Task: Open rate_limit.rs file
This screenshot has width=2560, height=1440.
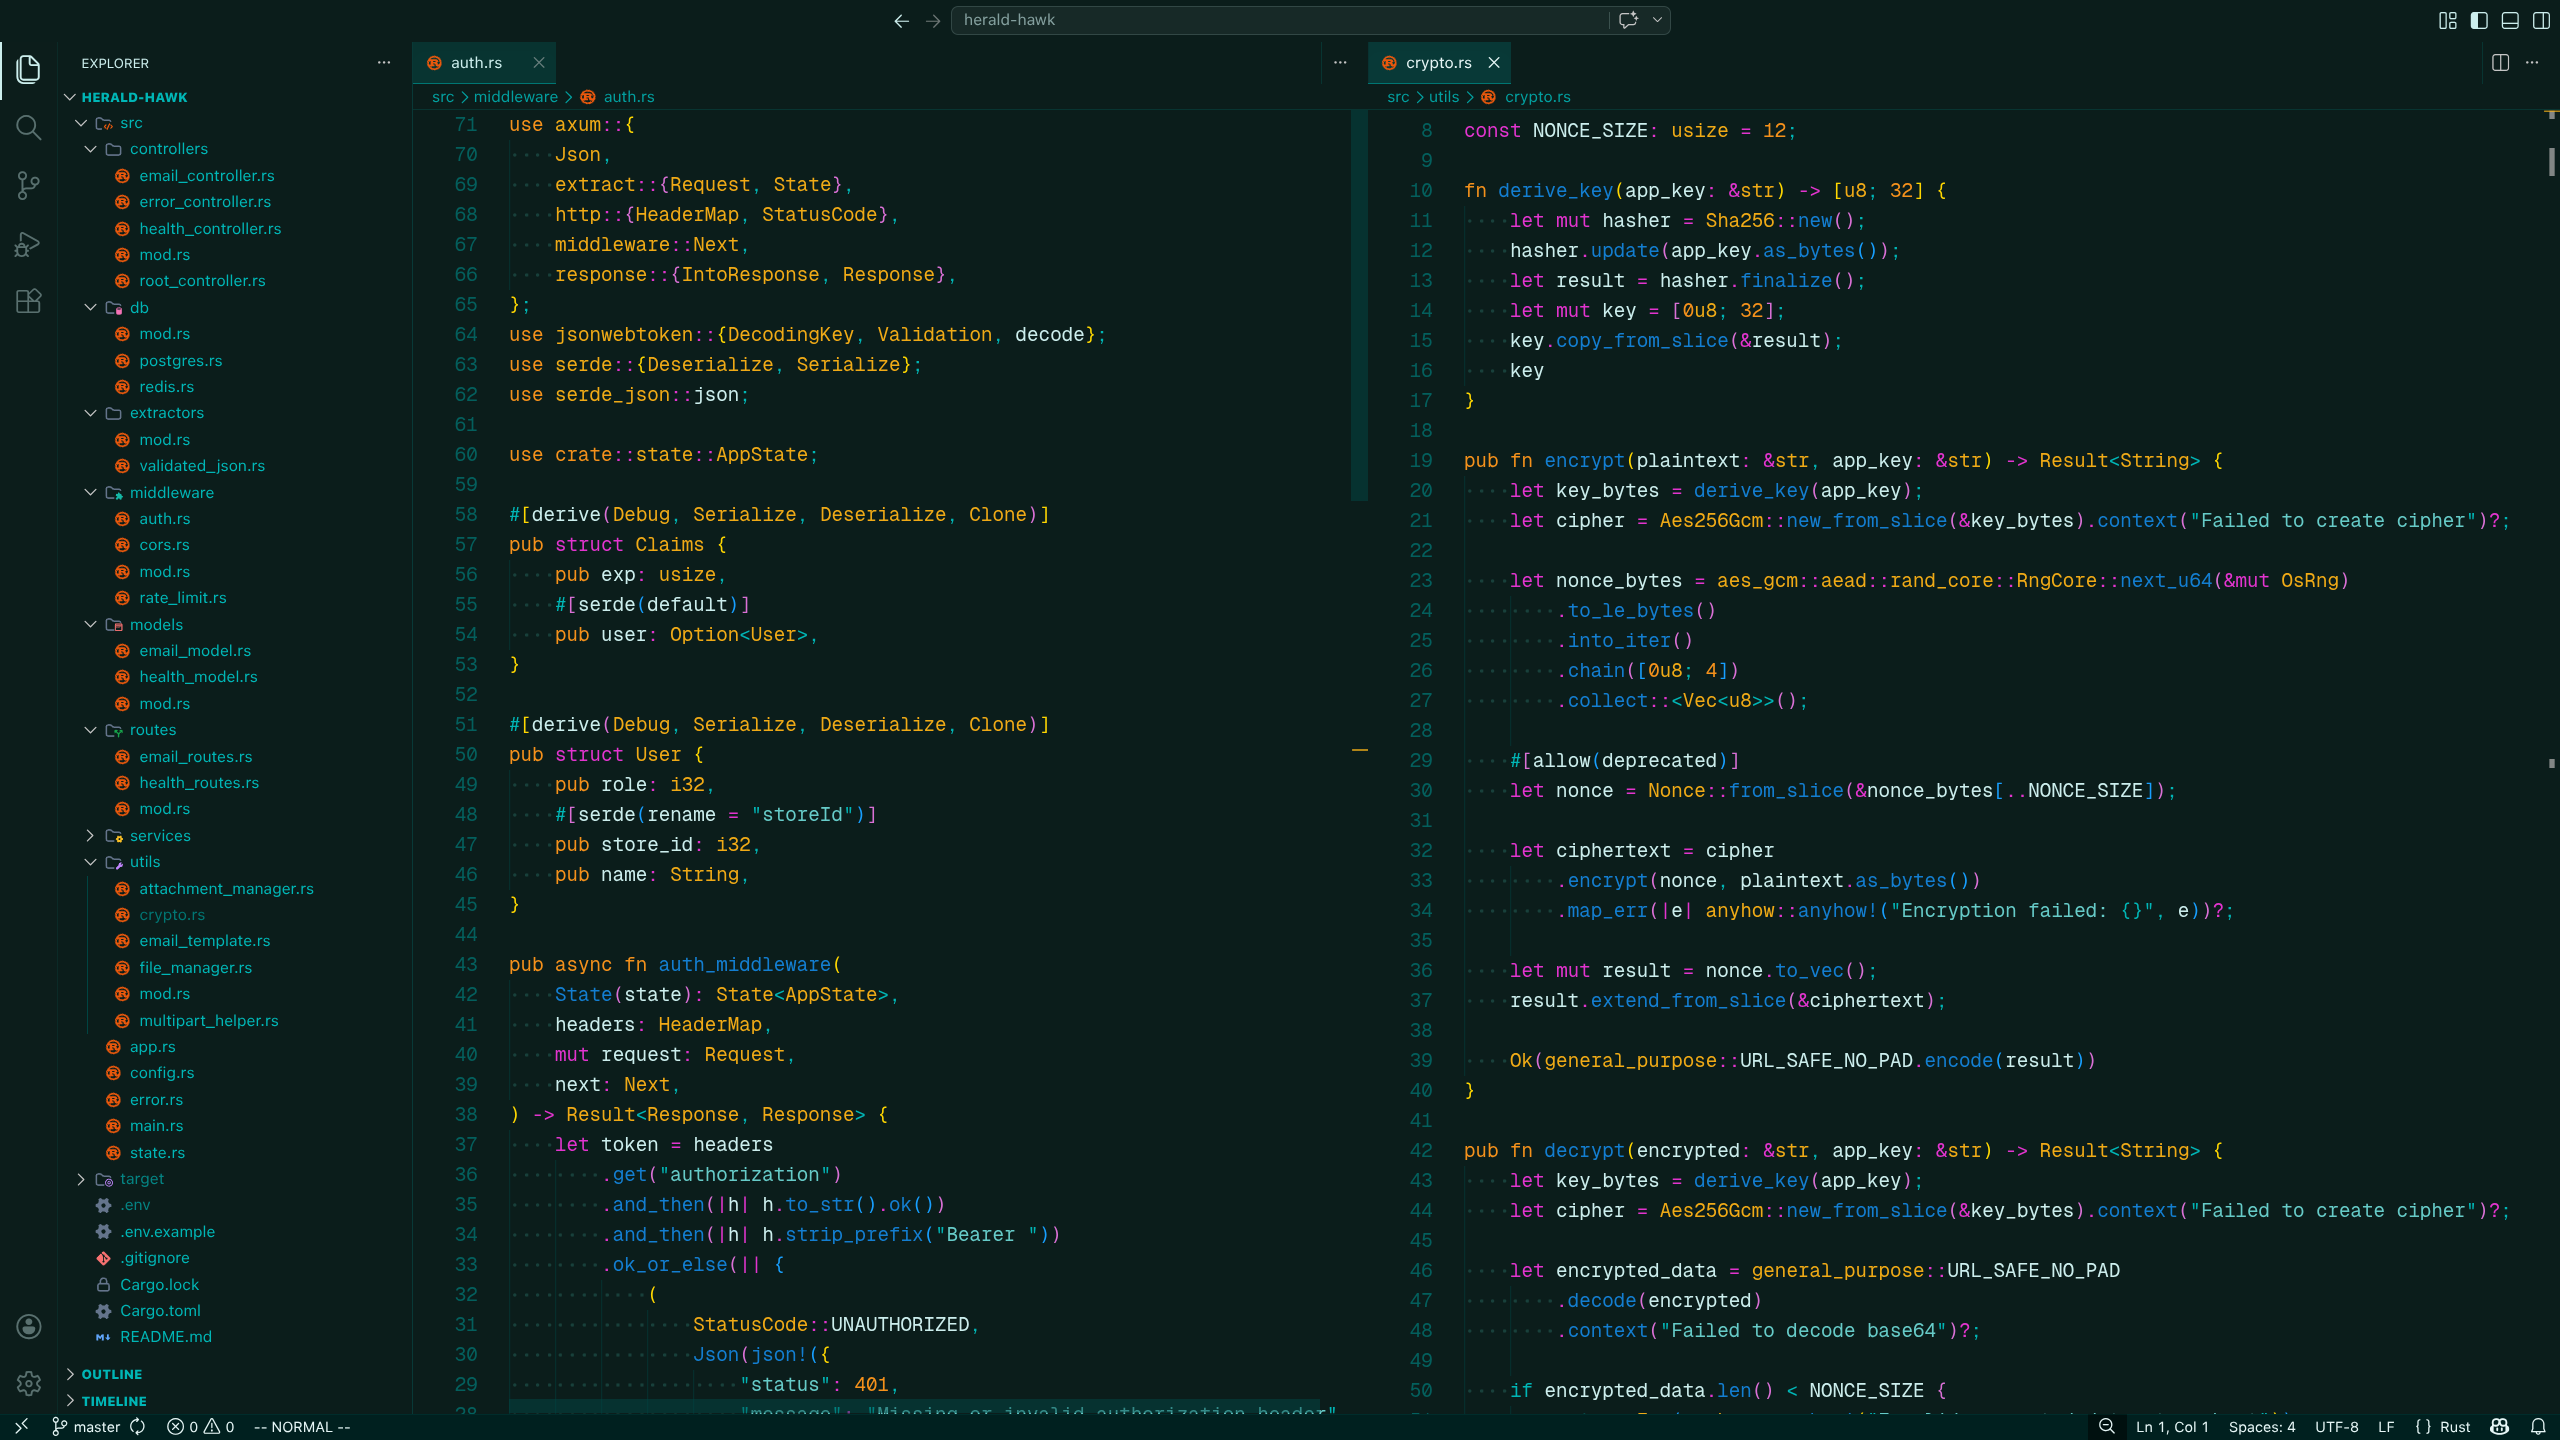Action: (x=182, y=598)
